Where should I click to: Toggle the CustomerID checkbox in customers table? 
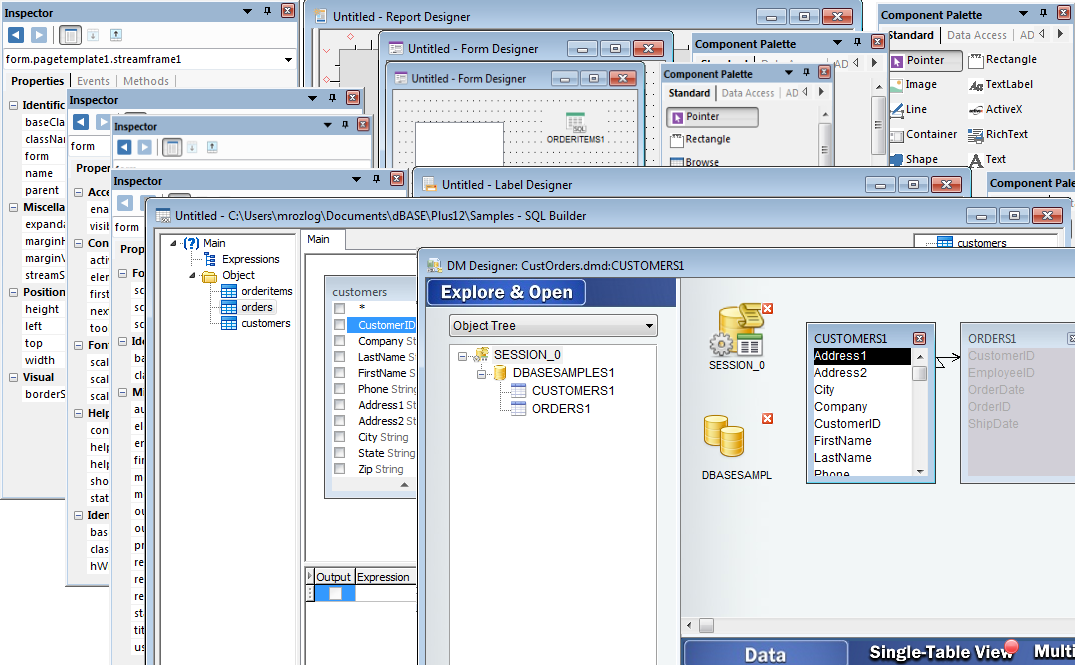[x=339, y=325]
